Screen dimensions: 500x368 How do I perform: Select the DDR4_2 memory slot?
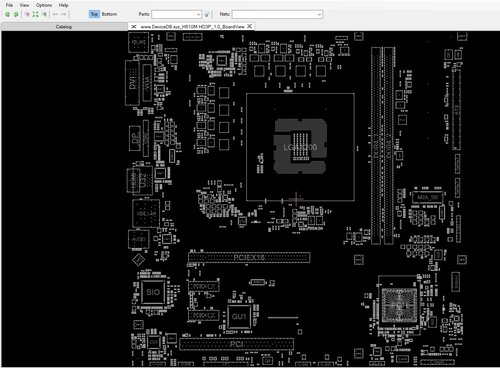point(389,146)
